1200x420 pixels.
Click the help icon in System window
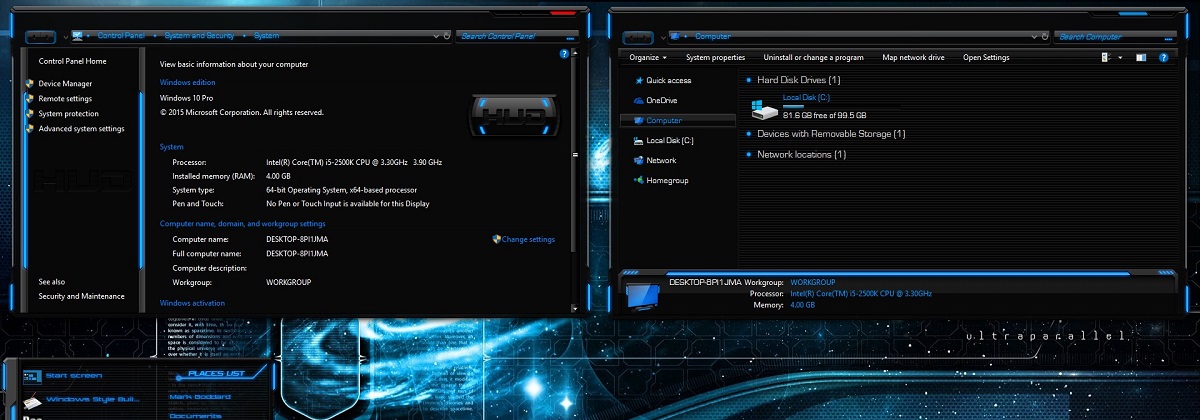tap(565, 54)
